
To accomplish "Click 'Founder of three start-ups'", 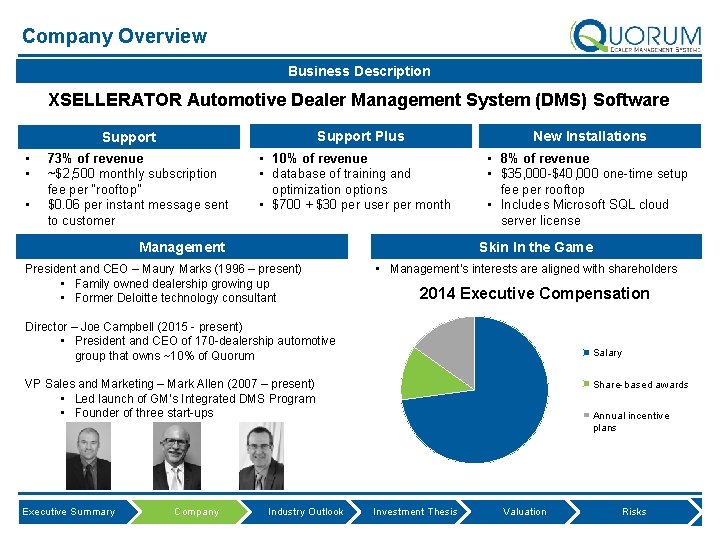I will (144, 413).
